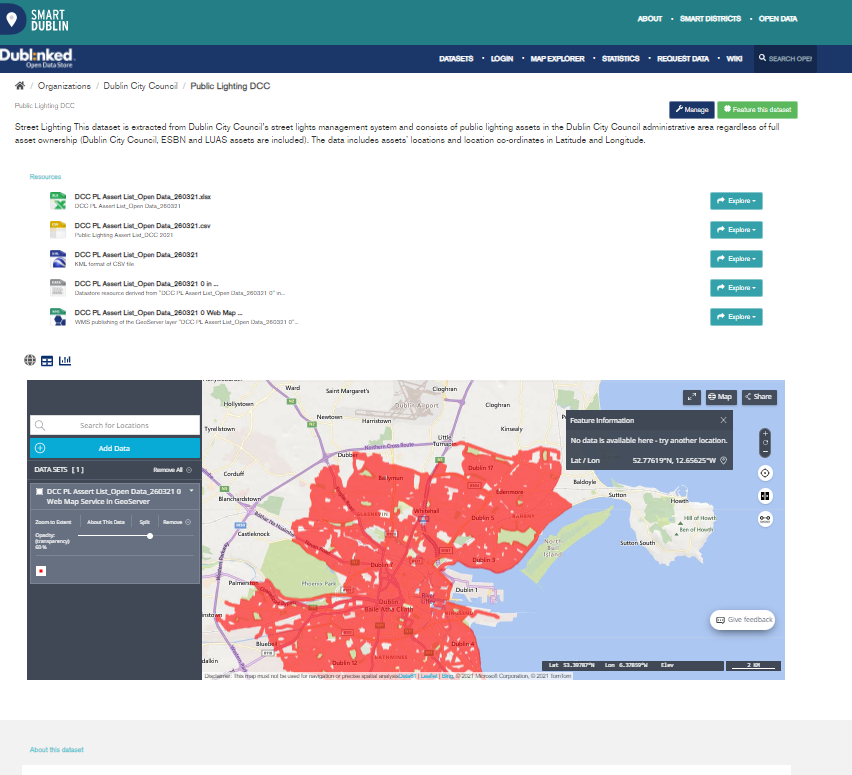This screenshot has height=775, width=852.
Task: Click the measure distance tool icon
Action: pyautogui.click(x=765, y=518)
